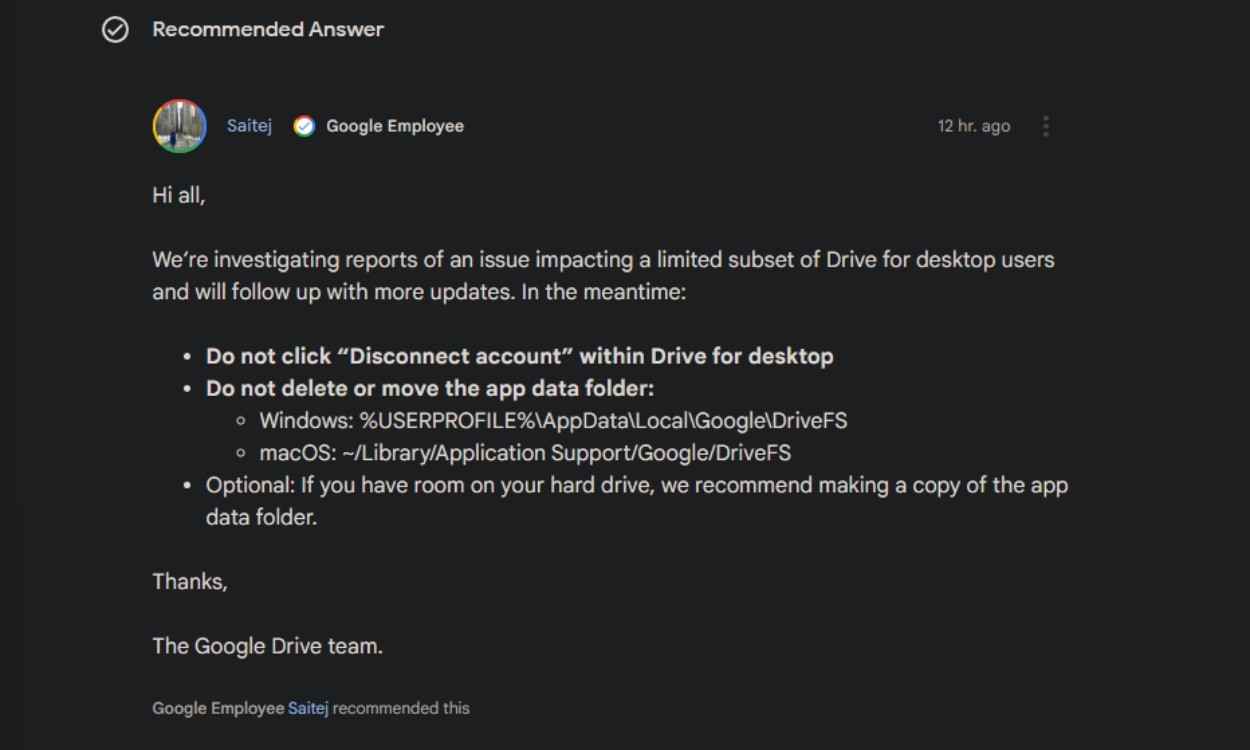The image size is (1250, 750).
Task: Click the 'We're investigating reports' paragraph
Action: click(603, 276)
